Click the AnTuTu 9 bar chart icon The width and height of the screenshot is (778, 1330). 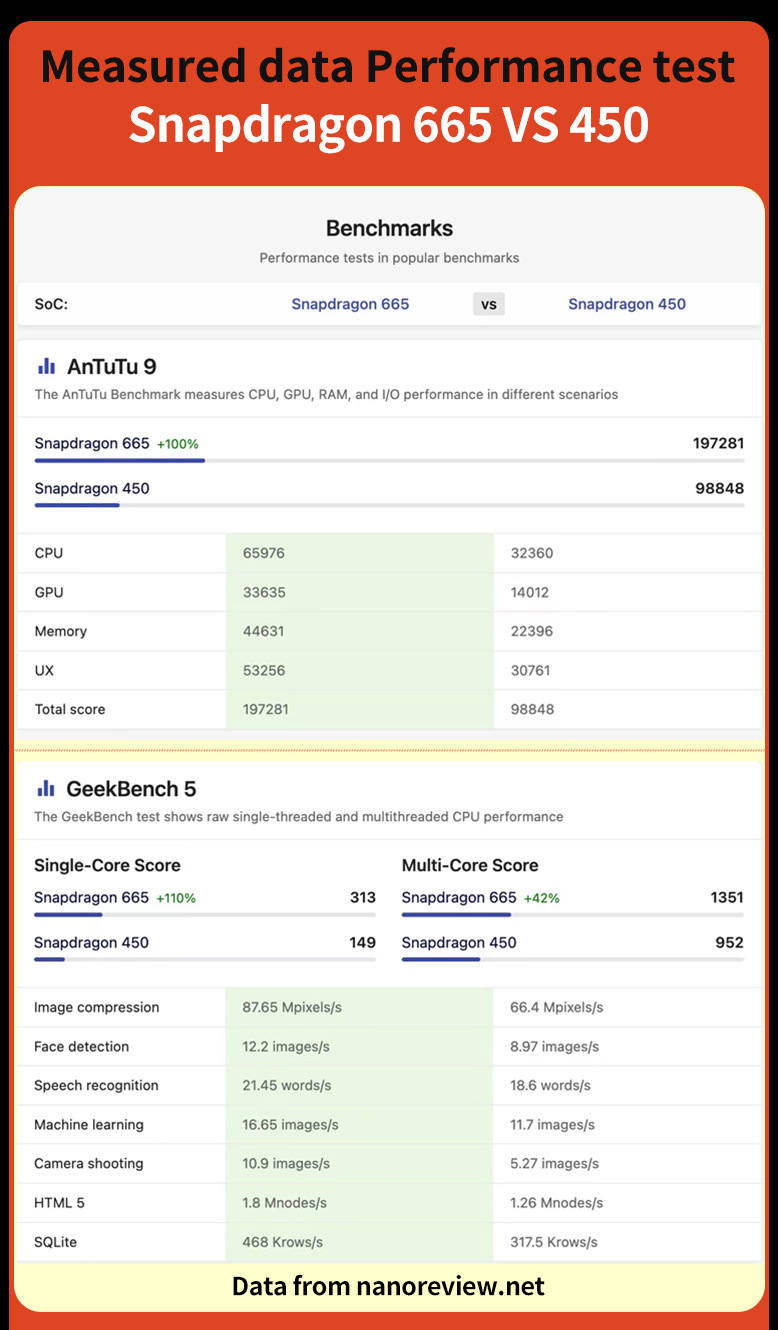(46, 366)
